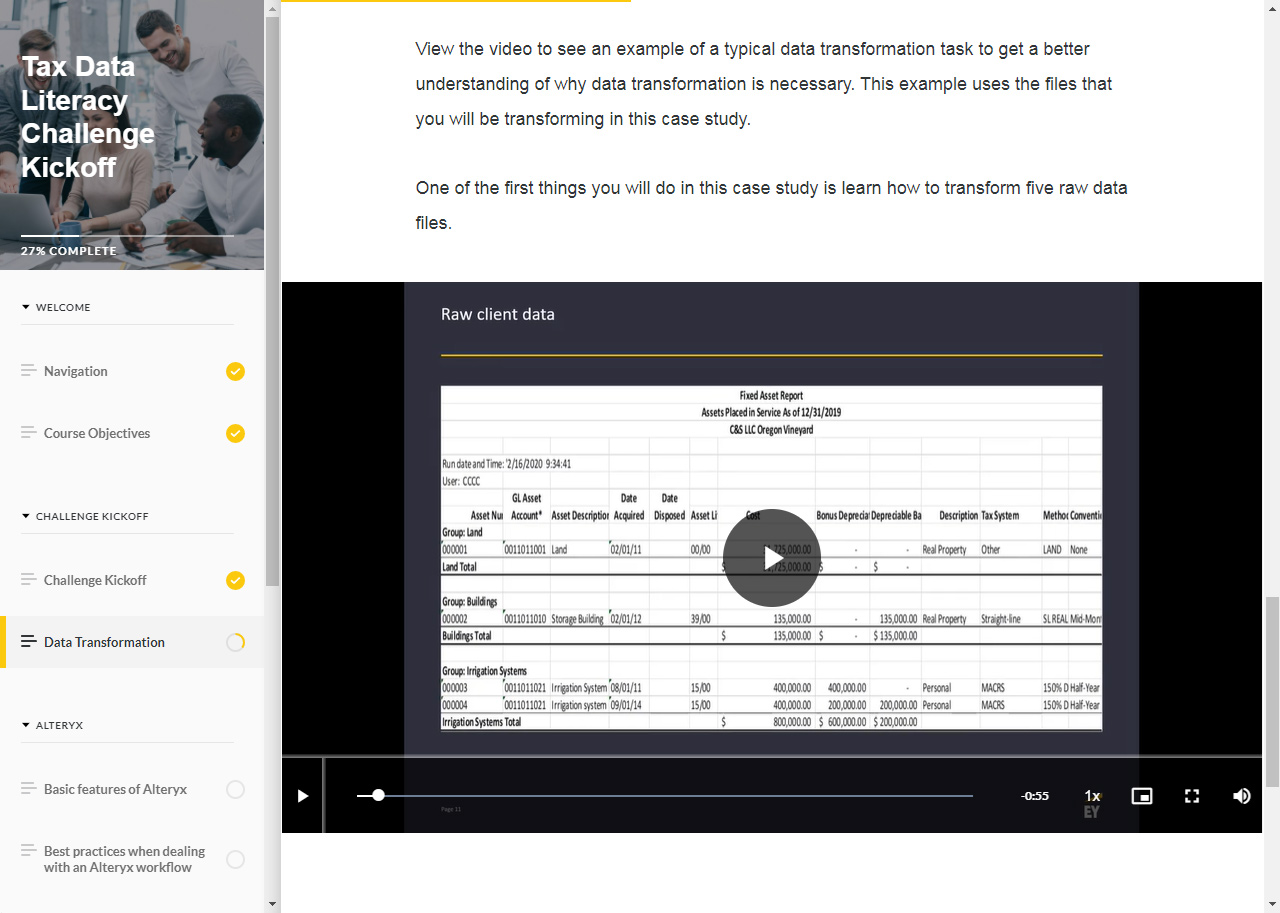
Task: Click the sidebar scrollbar down arrow
Action: (x=273, y=904)
